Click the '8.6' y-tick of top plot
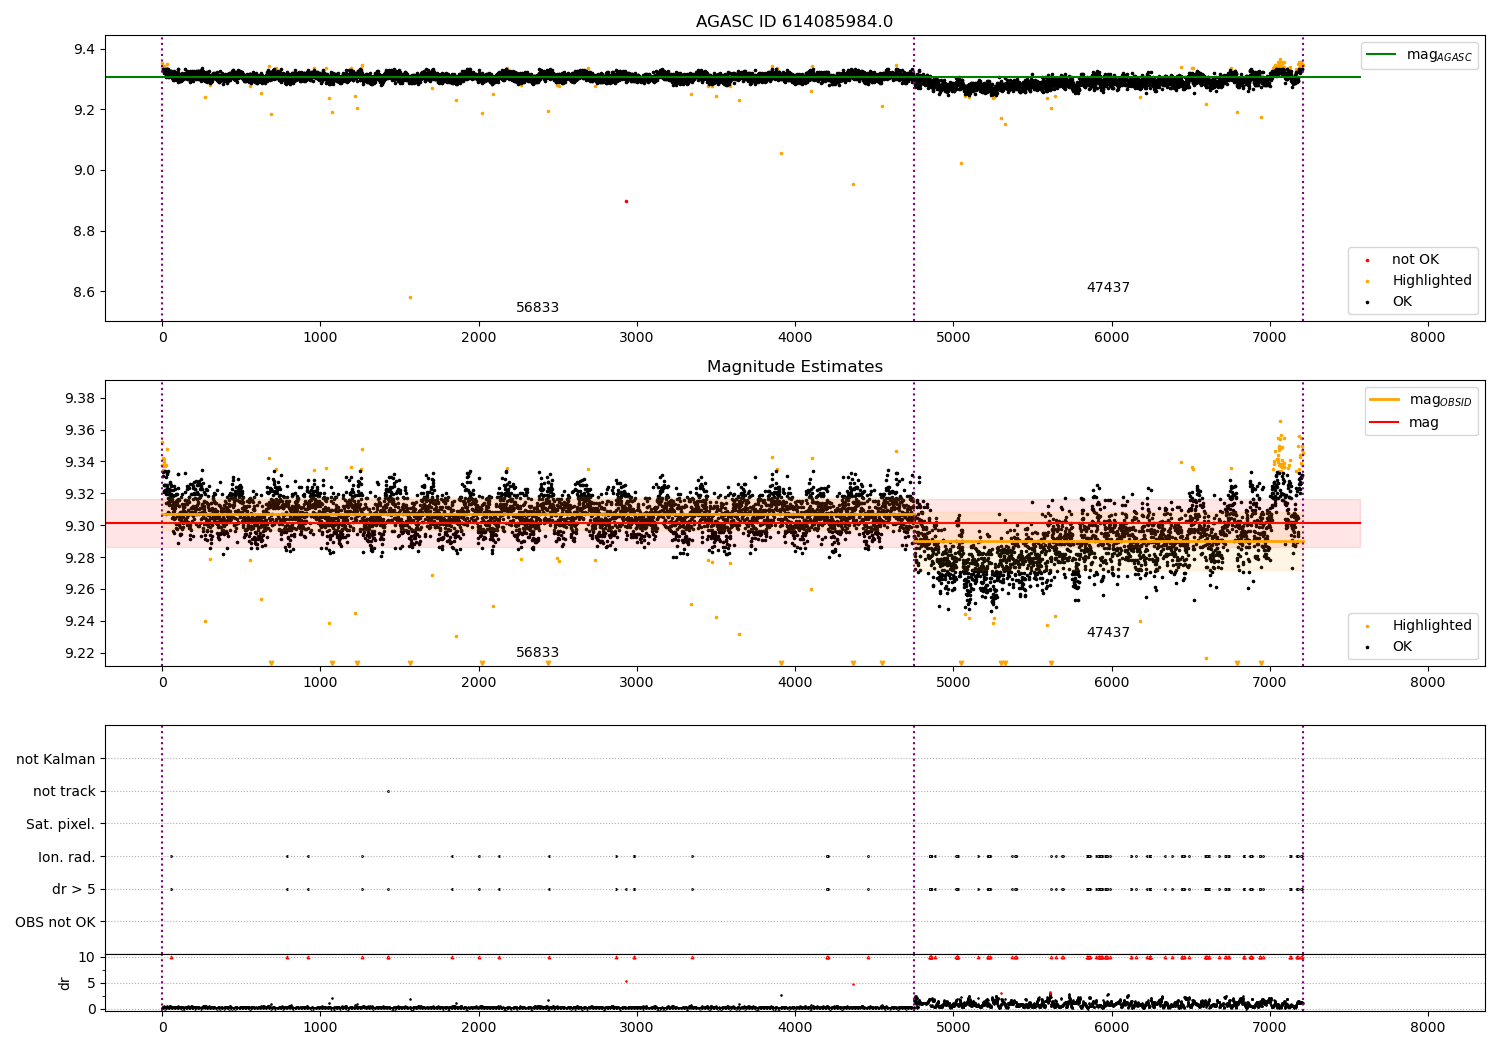 point(85,293)
